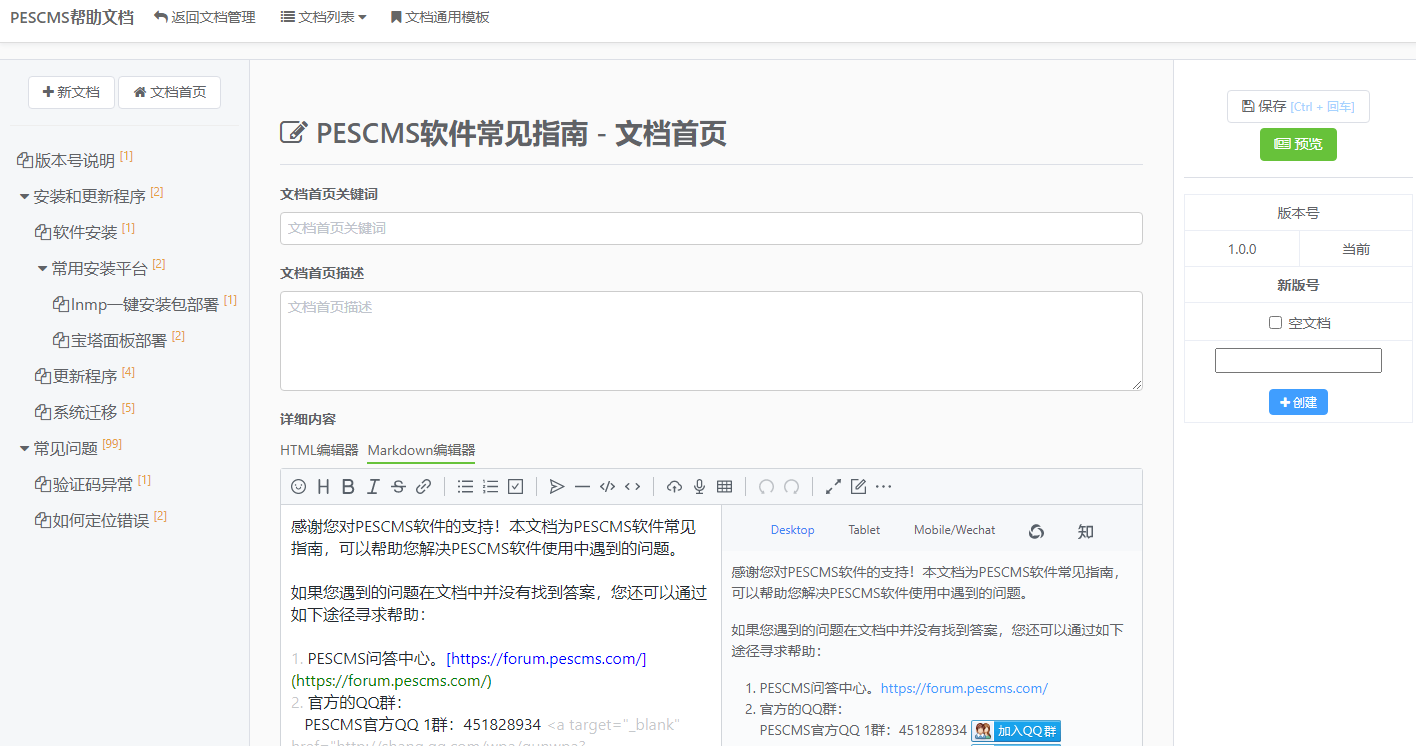Click the undo arrow in editor toolbar

pyautogui.click(x=766, y=487)
